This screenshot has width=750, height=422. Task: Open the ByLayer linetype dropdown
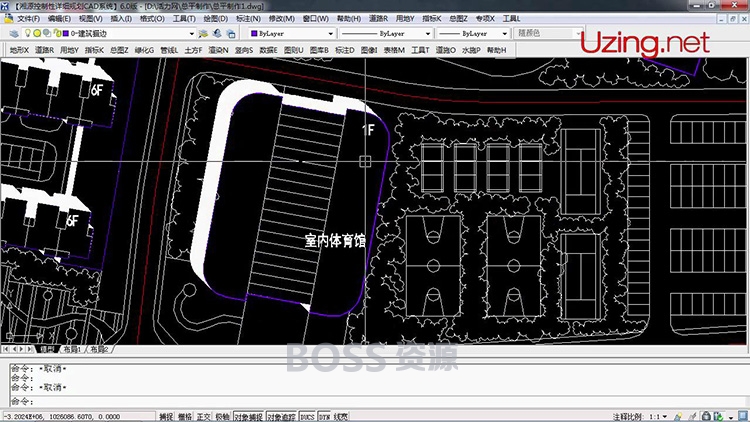428,33
